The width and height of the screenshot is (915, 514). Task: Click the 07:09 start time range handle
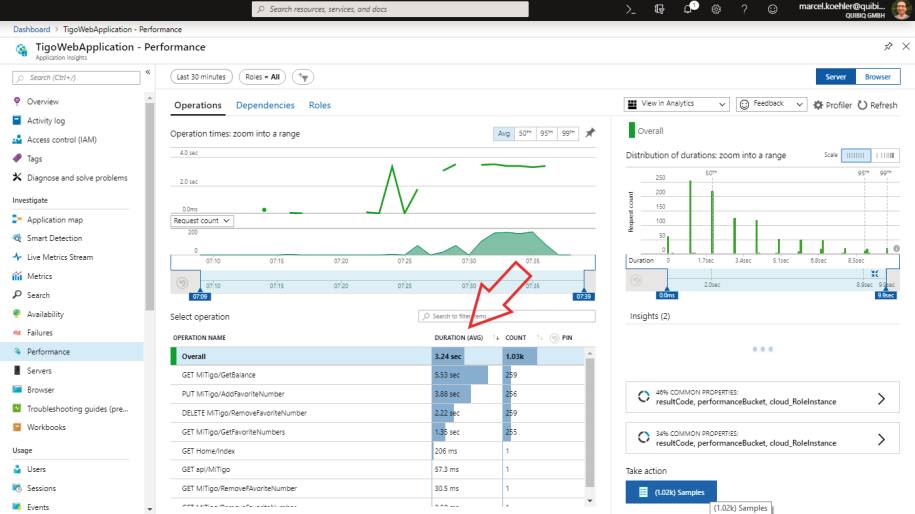(x=200, y=296)
